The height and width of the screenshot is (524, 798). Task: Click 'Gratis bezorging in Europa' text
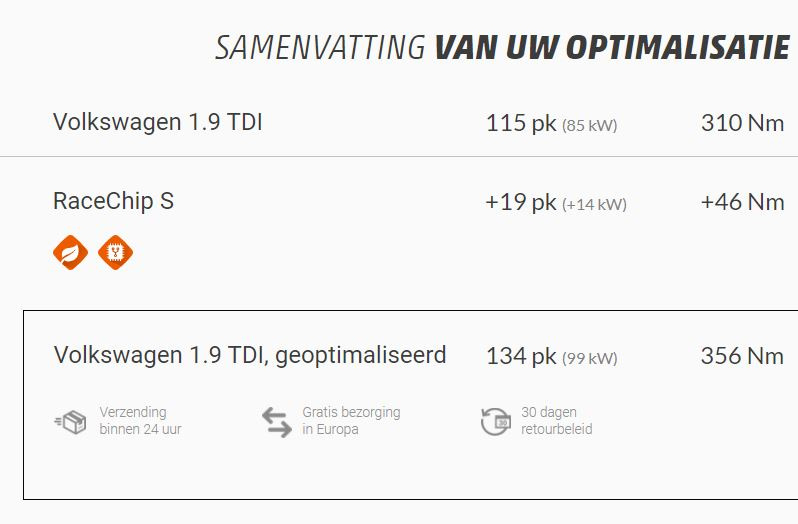coord(351,421)
